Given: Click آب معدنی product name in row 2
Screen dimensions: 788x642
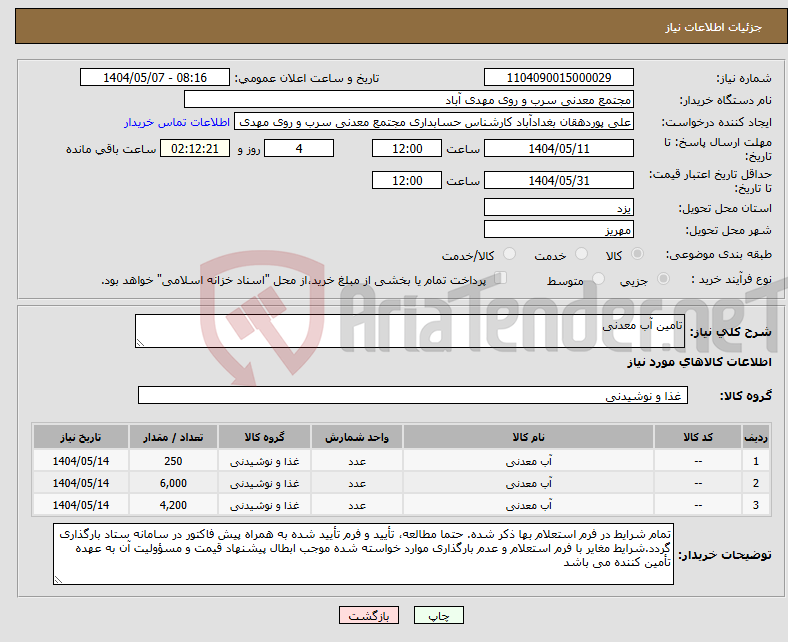Looking at the screenshot, I should click(528, 483).
